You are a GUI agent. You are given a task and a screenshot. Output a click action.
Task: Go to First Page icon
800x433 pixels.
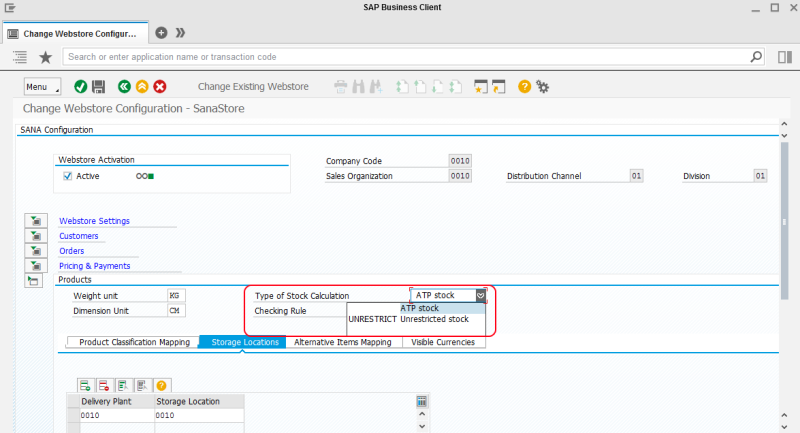402,87
